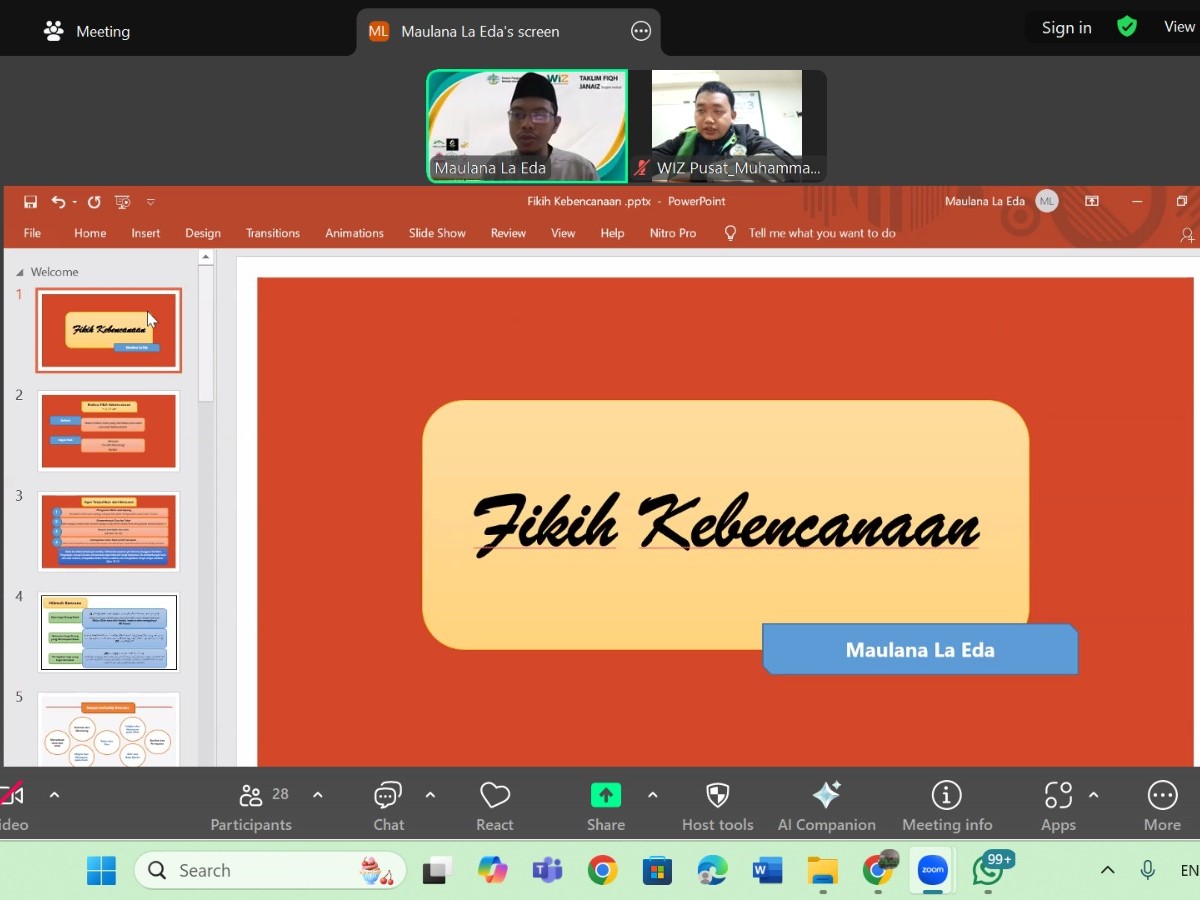Click the green security shield icon
Viewport: 1200px width, 900px height.
pos(1127,27)
